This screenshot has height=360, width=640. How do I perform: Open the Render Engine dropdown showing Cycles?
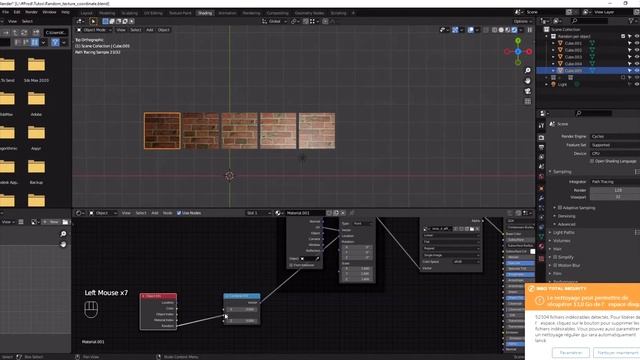[615, 136]
